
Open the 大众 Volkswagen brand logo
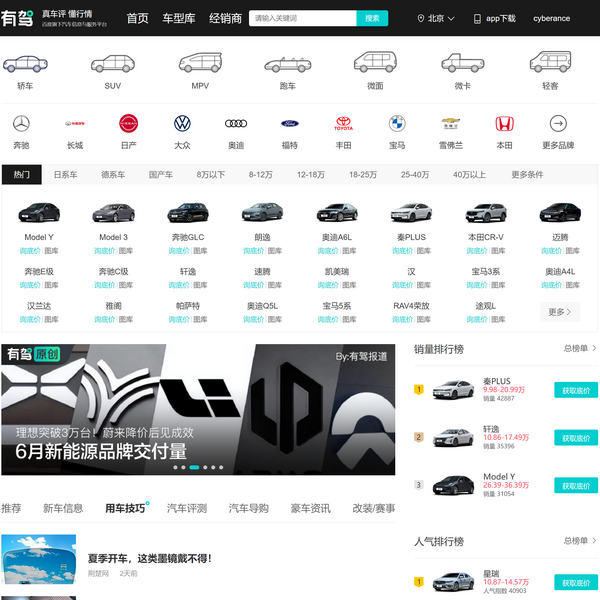[182, 124]
